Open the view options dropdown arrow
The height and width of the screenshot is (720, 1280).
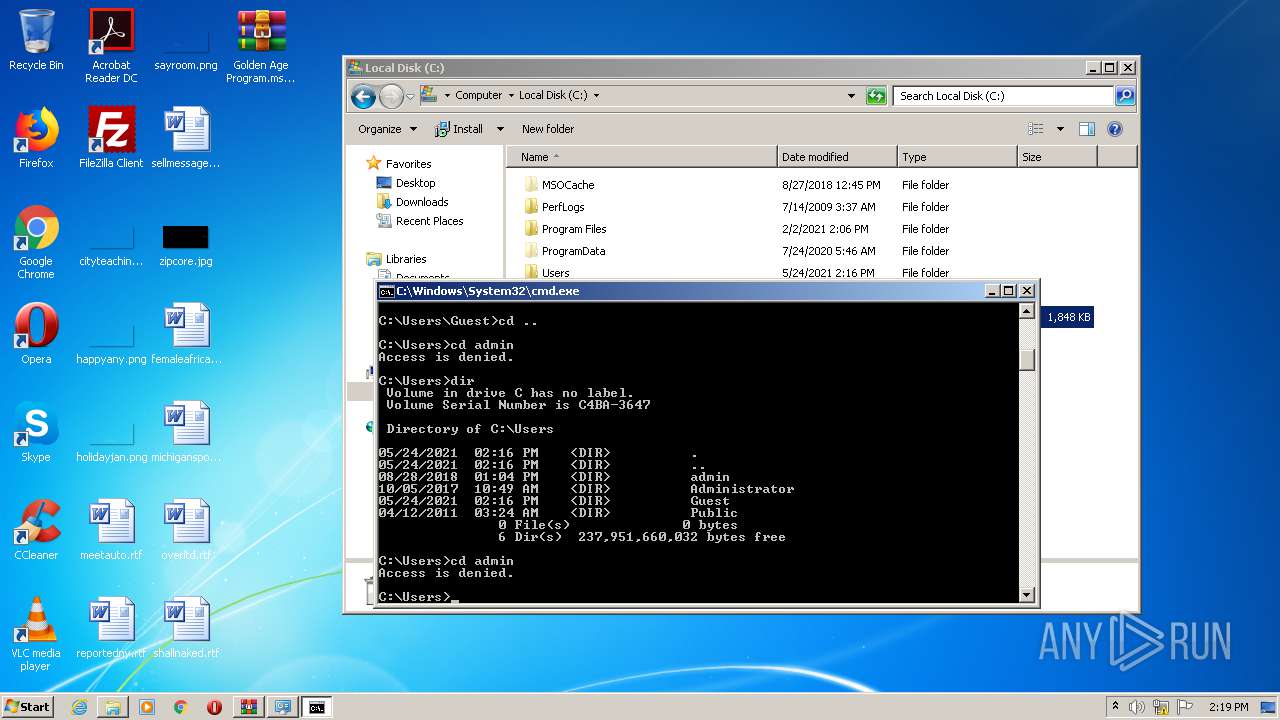pyautogui.click(x=1060, y=129)
